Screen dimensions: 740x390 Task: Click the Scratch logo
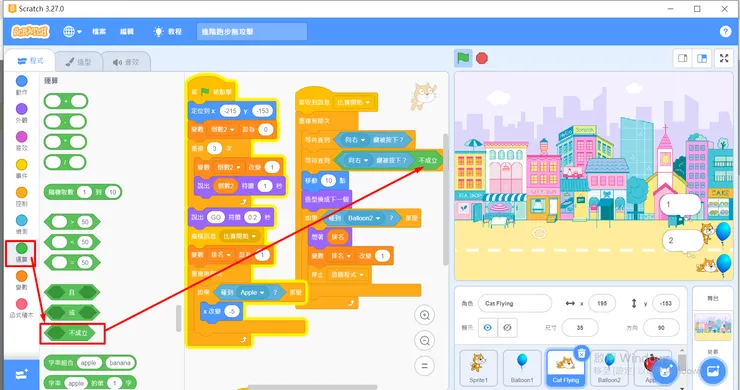(x=30, y=32)
